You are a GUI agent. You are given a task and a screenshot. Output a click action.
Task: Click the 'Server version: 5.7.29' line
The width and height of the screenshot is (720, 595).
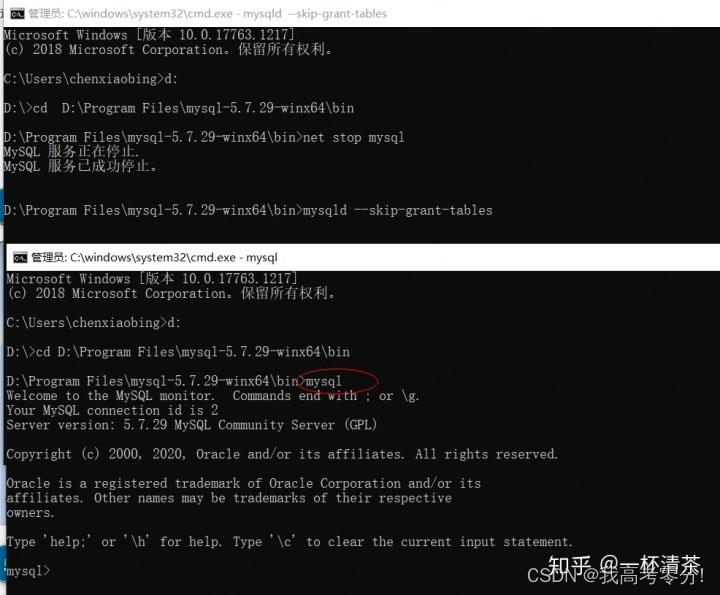click(x=191, y=425)
